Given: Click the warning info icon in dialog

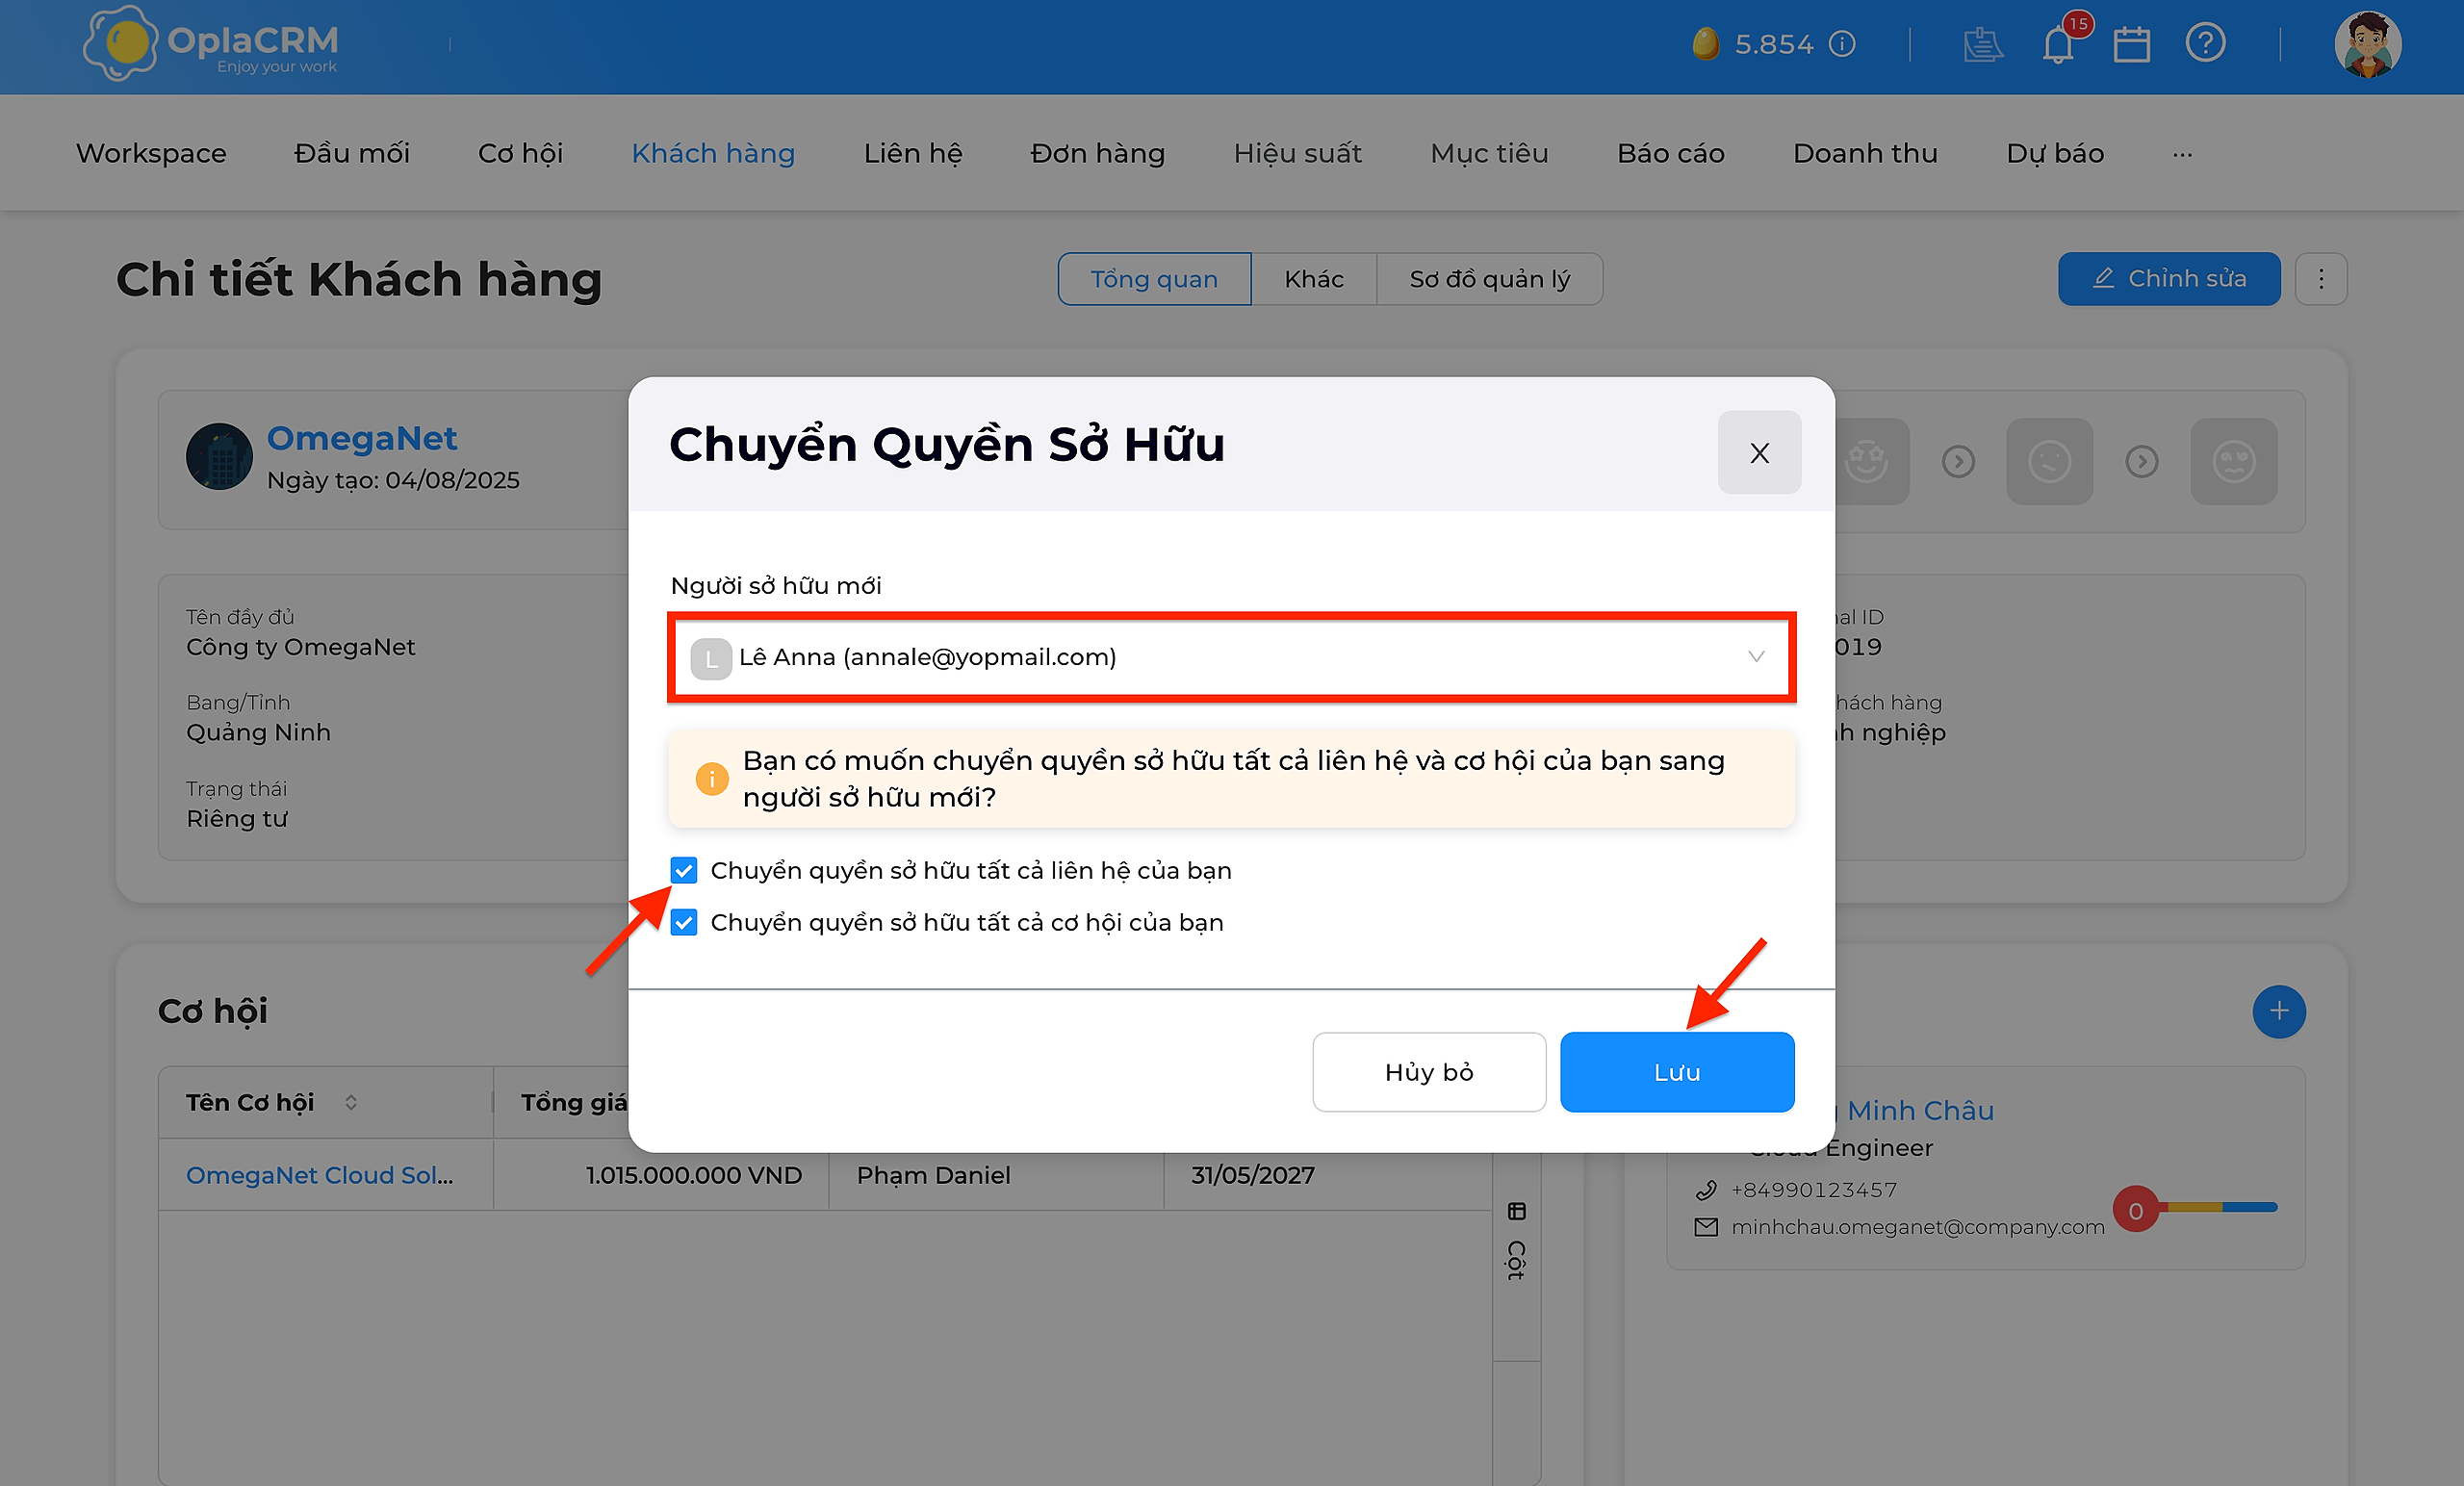Looking at the screenshot, I should (x=712, y=778).
